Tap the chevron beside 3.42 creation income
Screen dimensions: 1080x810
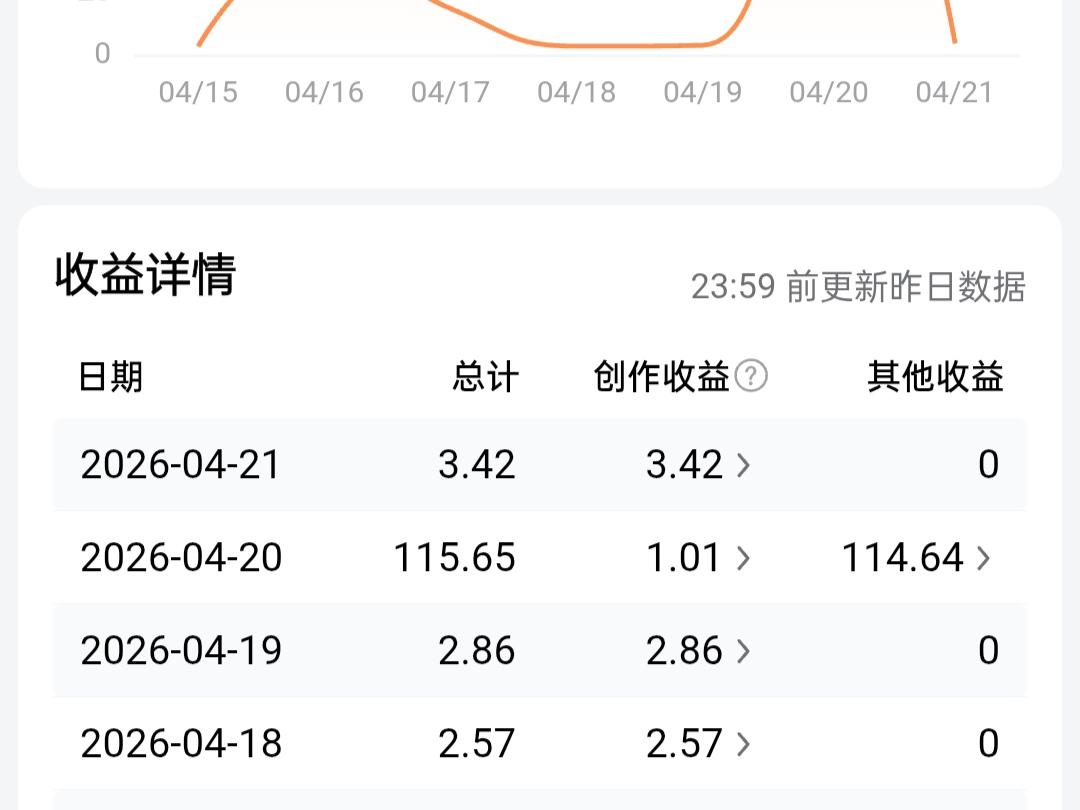pos(742,464)
